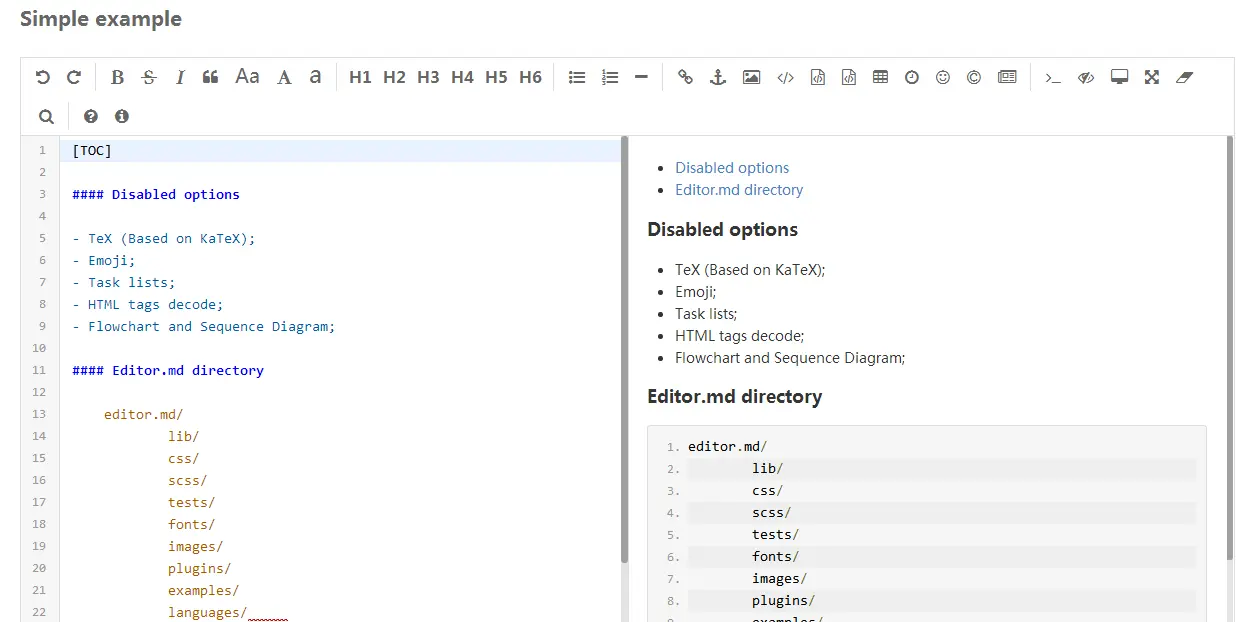Convert selection to uppercase (A)
This screenshot has width=1238, height=622.
(x=284, y=77)
